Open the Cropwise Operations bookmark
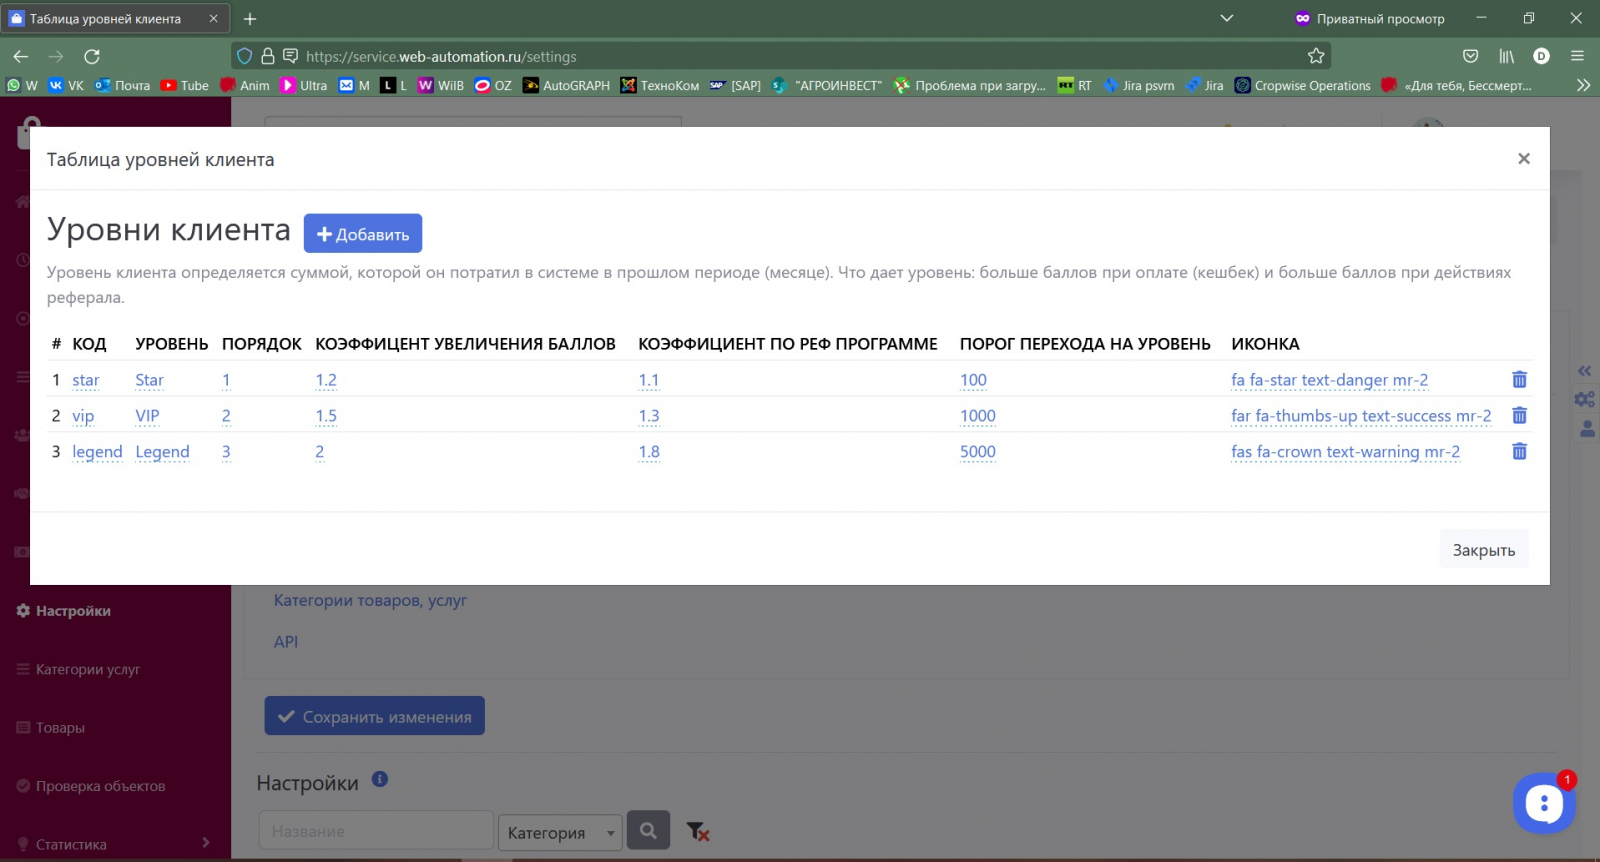Screen dimensions: 1600x862 tap(1302, 85)
